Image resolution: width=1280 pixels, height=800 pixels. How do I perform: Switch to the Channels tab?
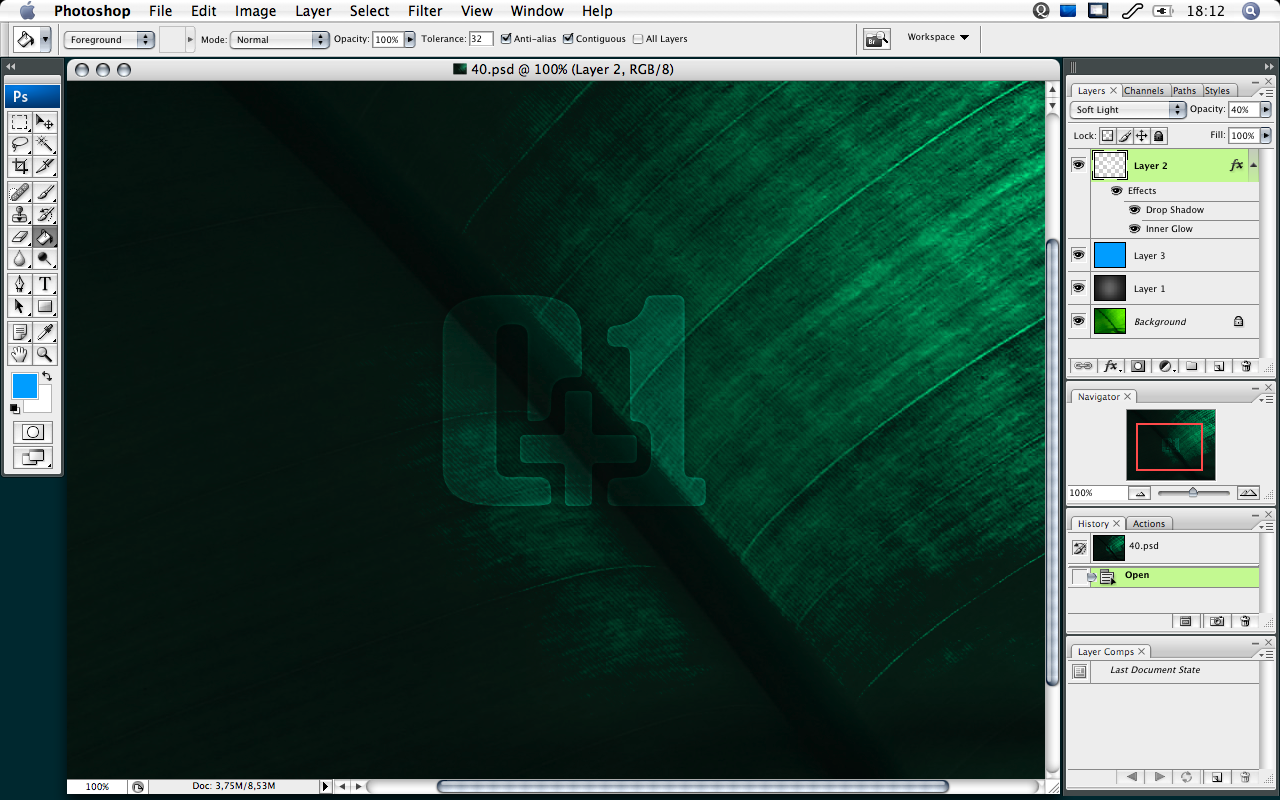[x=1143, y=91]
